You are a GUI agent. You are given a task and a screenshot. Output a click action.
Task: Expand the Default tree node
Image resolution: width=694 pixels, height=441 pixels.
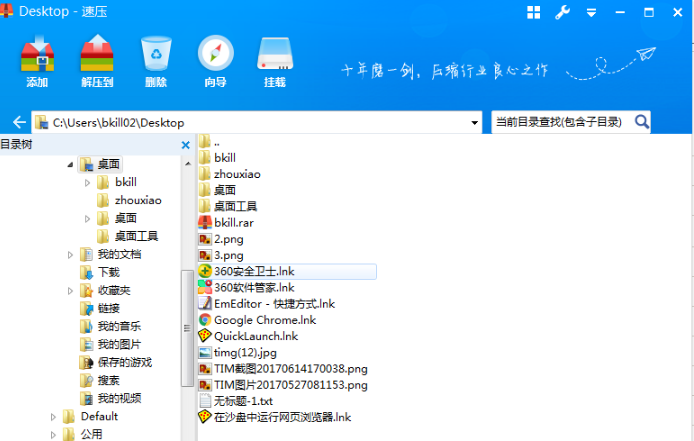pos(53,417)
